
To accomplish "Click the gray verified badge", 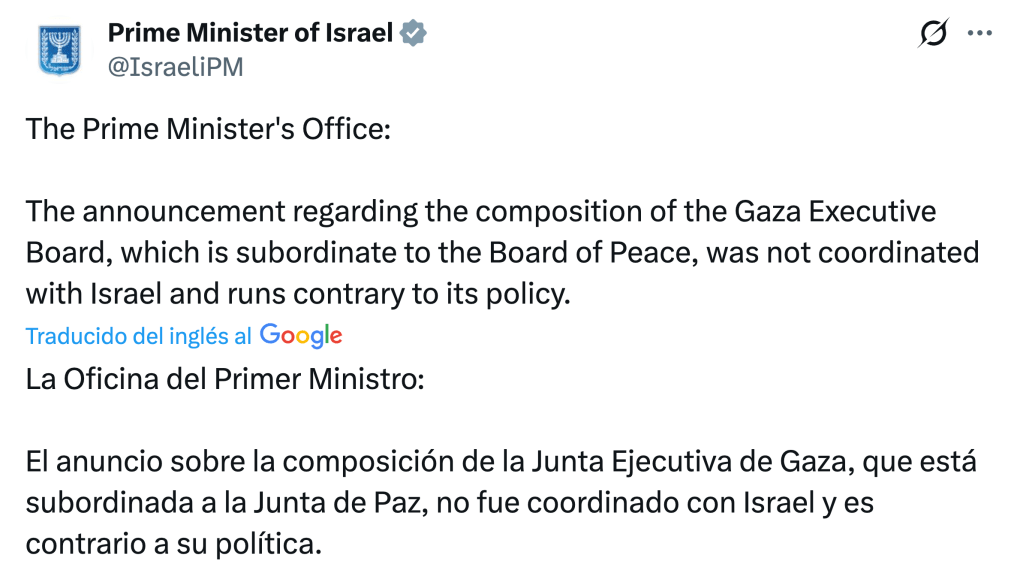I will pos(414,33).
